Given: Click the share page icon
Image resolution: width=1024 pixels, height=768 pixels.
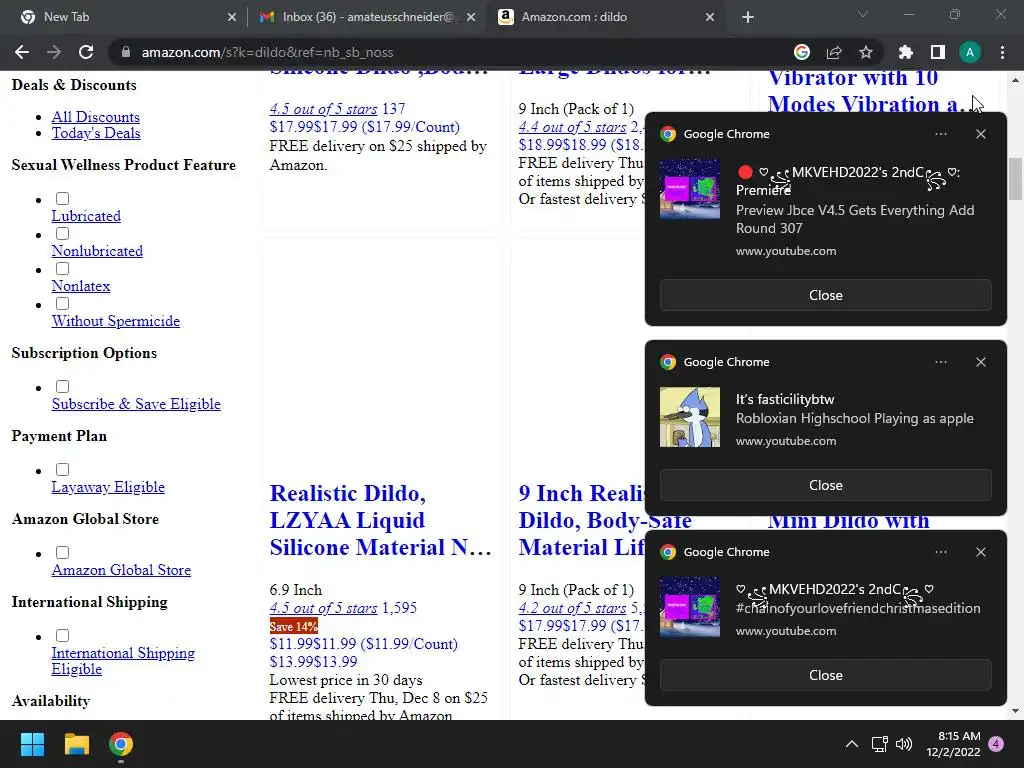Looking at the screenshot, I should click(834, 52).
